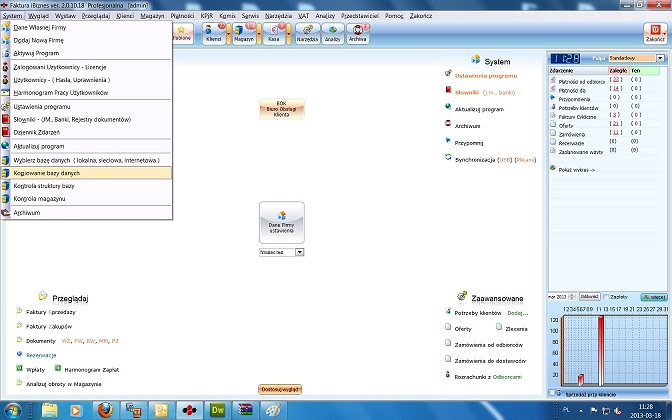Click the Aktualizuj program globe icon in System panel
Screen dimensions: 672x420
click(x=448, y=107)
